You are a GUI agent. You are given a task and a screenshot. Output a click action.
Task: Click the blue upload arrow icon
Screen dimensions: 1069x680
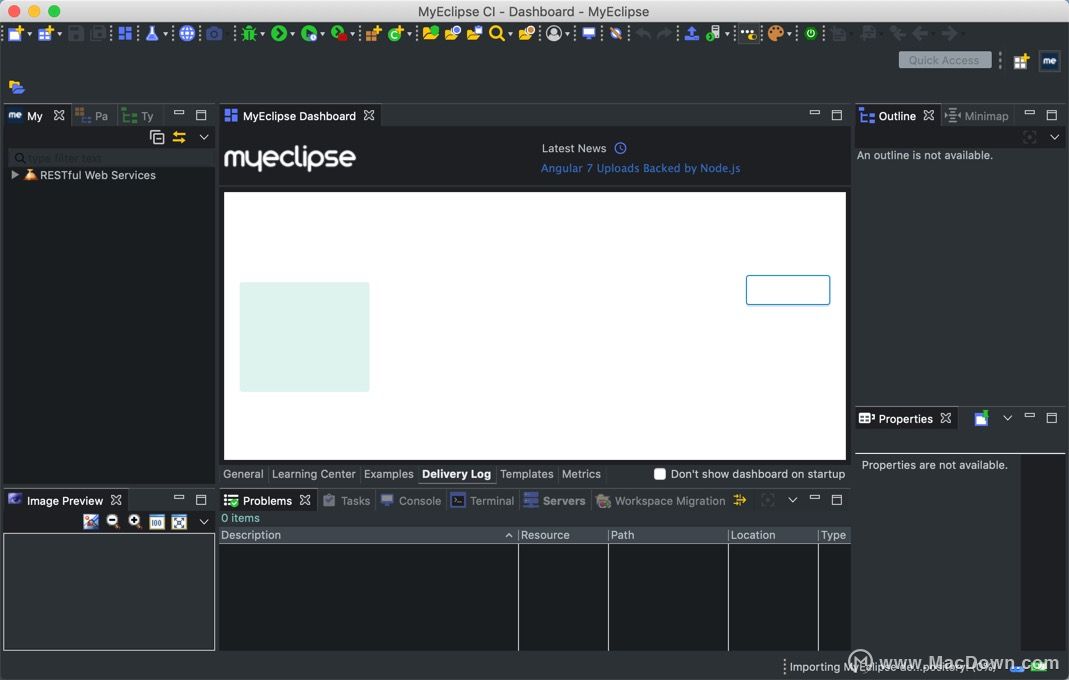point(691,33)
